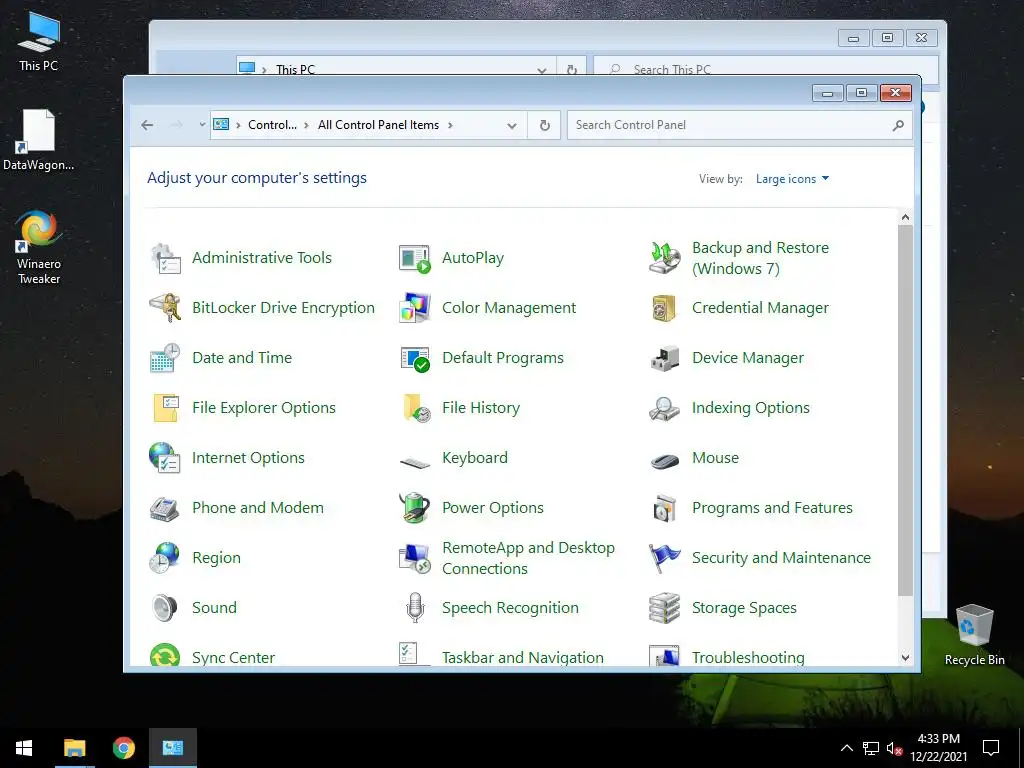Screen dimensions: 1024x768
Task: Open the Administrative Tools icon
Action: coord(165,258)
